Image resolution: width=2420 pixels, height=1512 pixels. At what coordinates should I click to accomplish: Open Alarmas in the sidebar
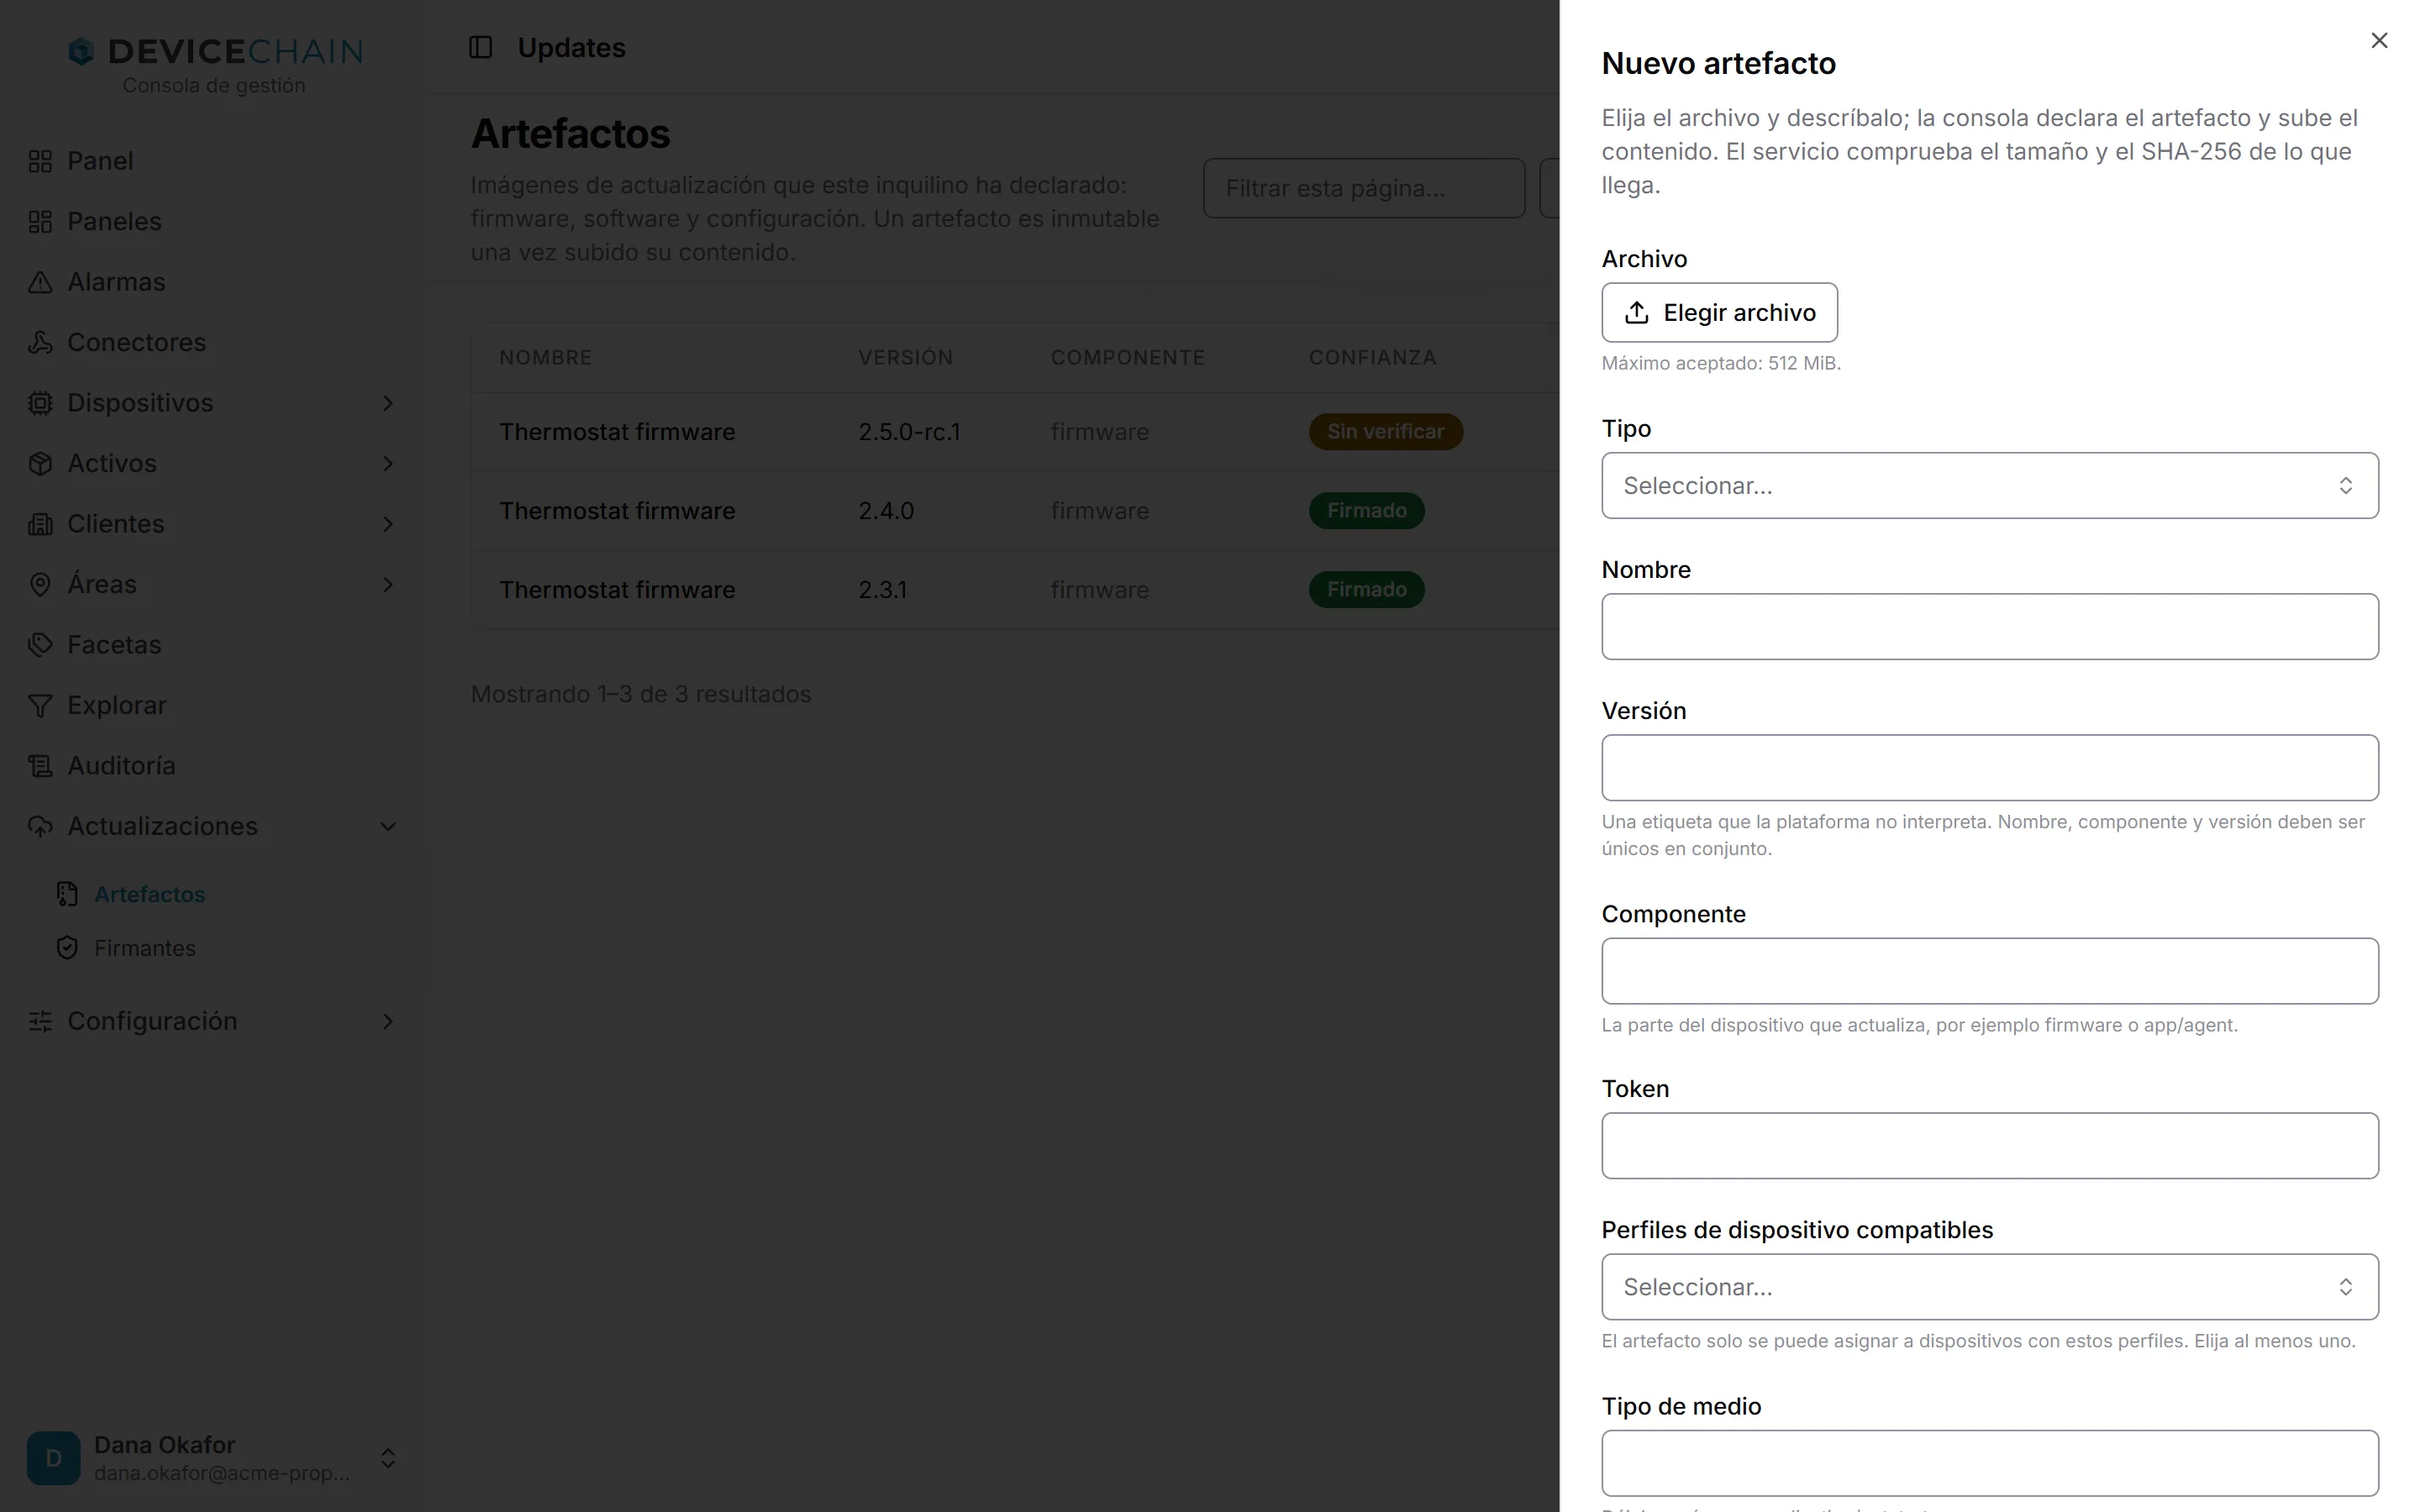click(x=116, y=282)
